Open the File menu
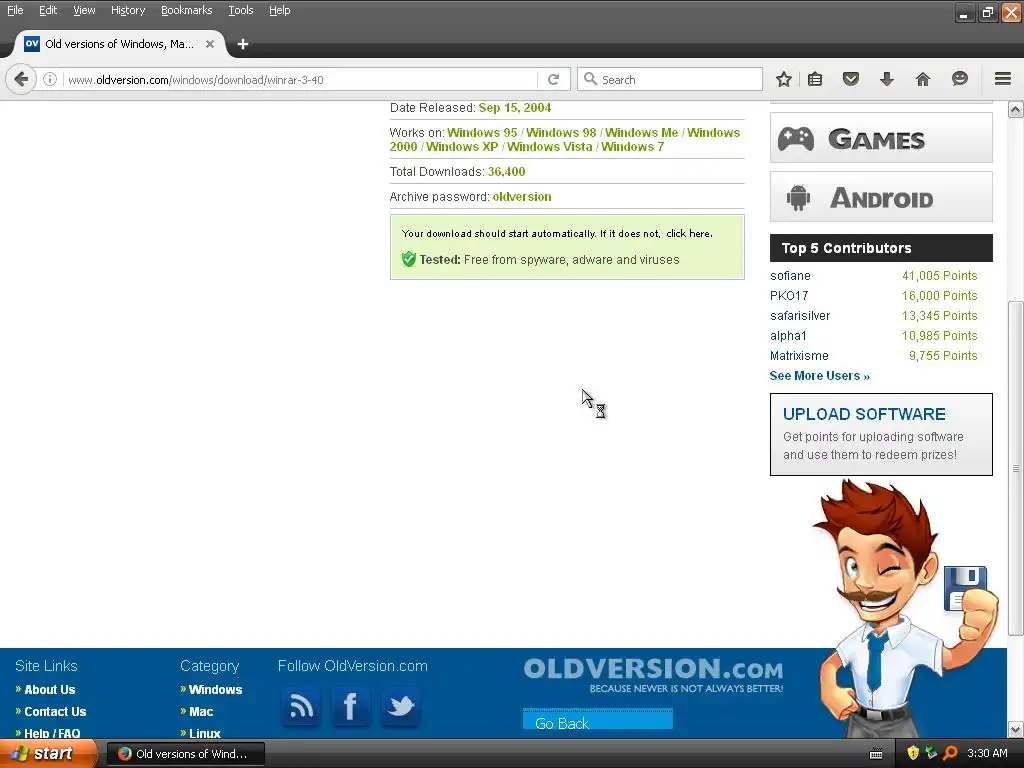Image resolution: width=1024 pixels, height=768 pixels. 15,10
